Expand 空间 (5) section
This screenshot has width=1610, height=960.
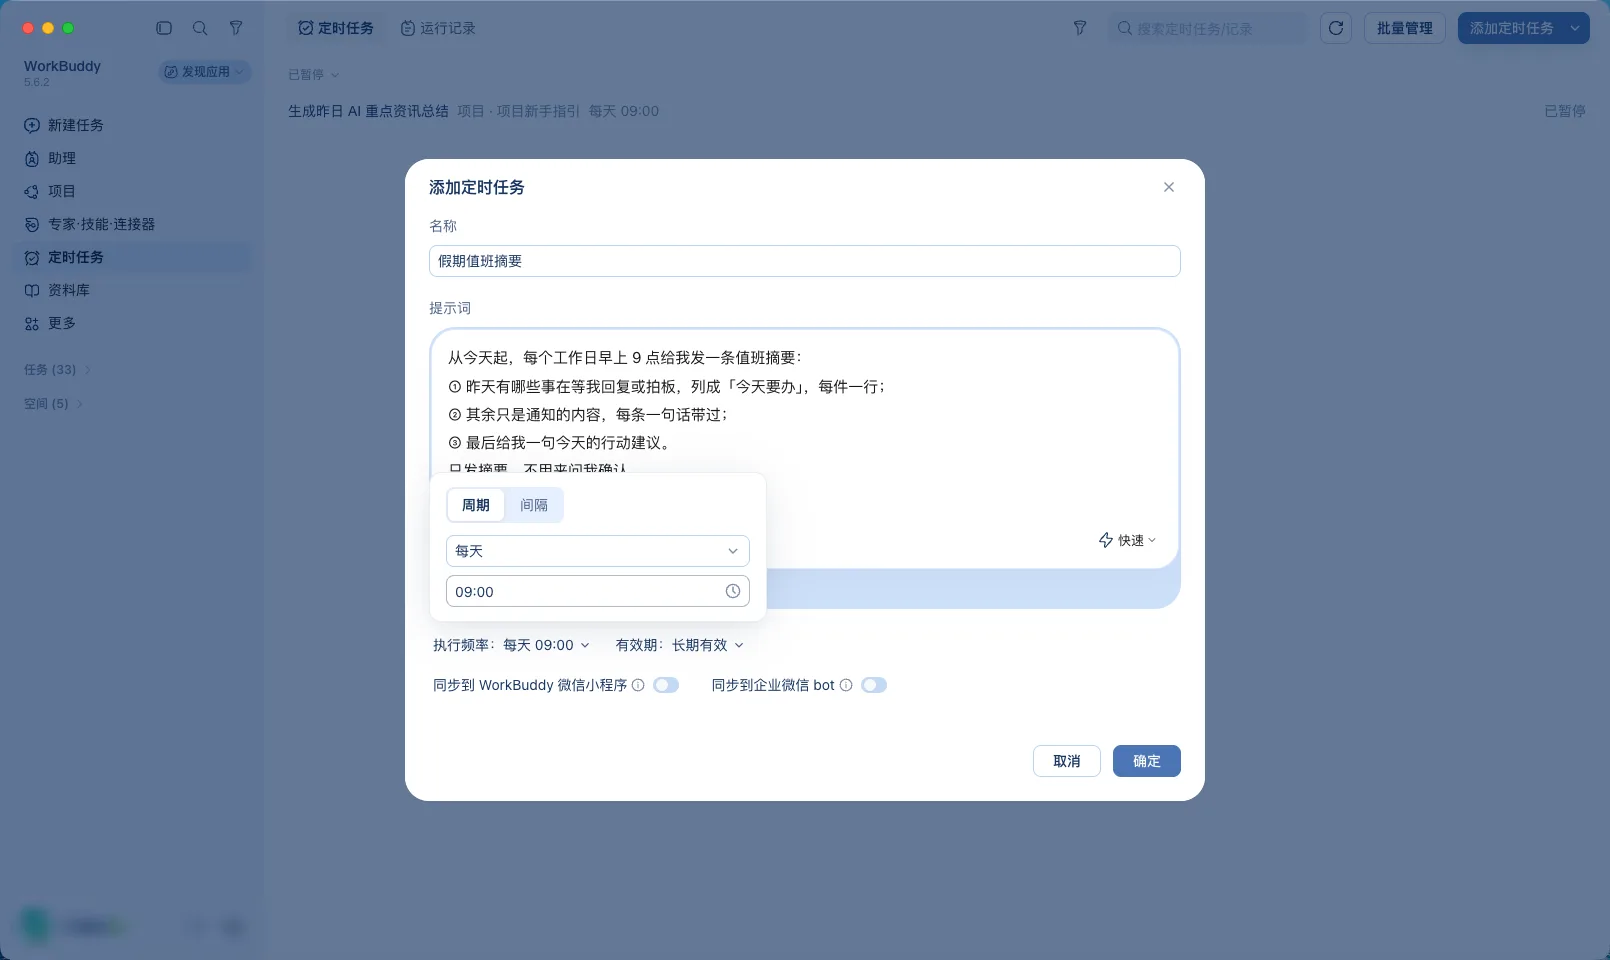53,404
